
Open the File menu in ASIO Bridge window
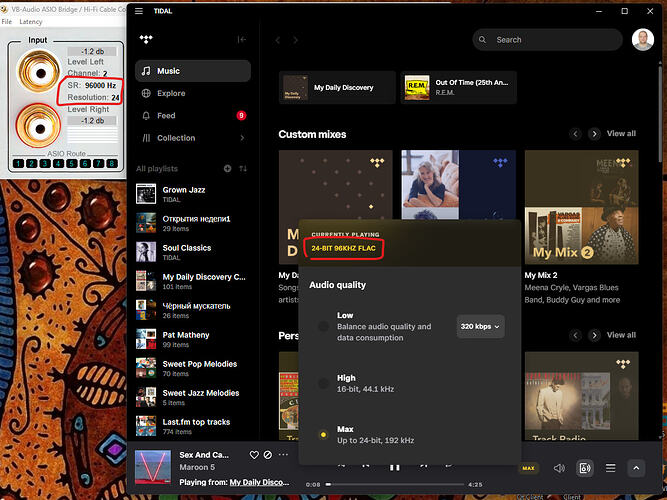(x=7, y=22)
